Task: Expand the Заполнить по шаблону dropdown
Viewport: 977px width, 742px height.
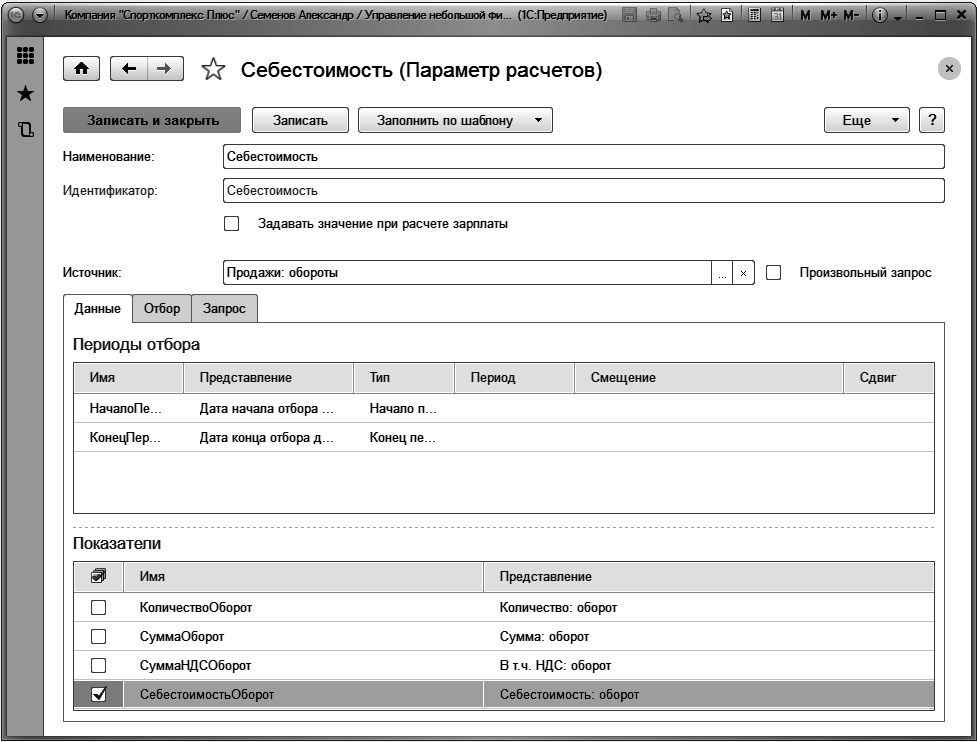Action: [455, 120]
